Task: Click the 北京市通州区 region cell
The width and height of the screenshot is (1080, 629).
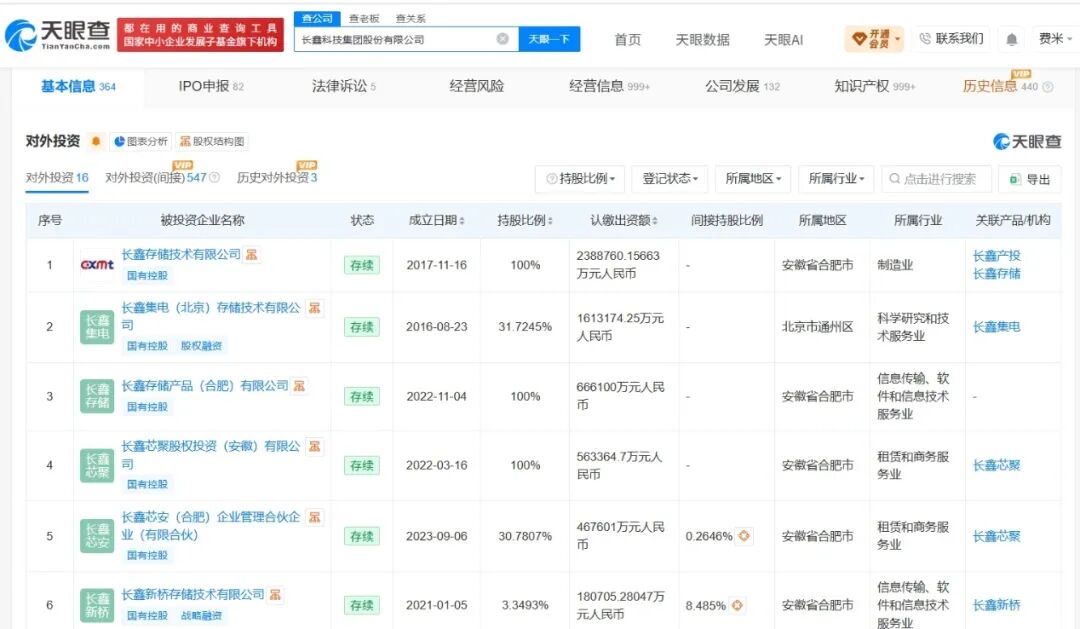Action: pos(817,327)
